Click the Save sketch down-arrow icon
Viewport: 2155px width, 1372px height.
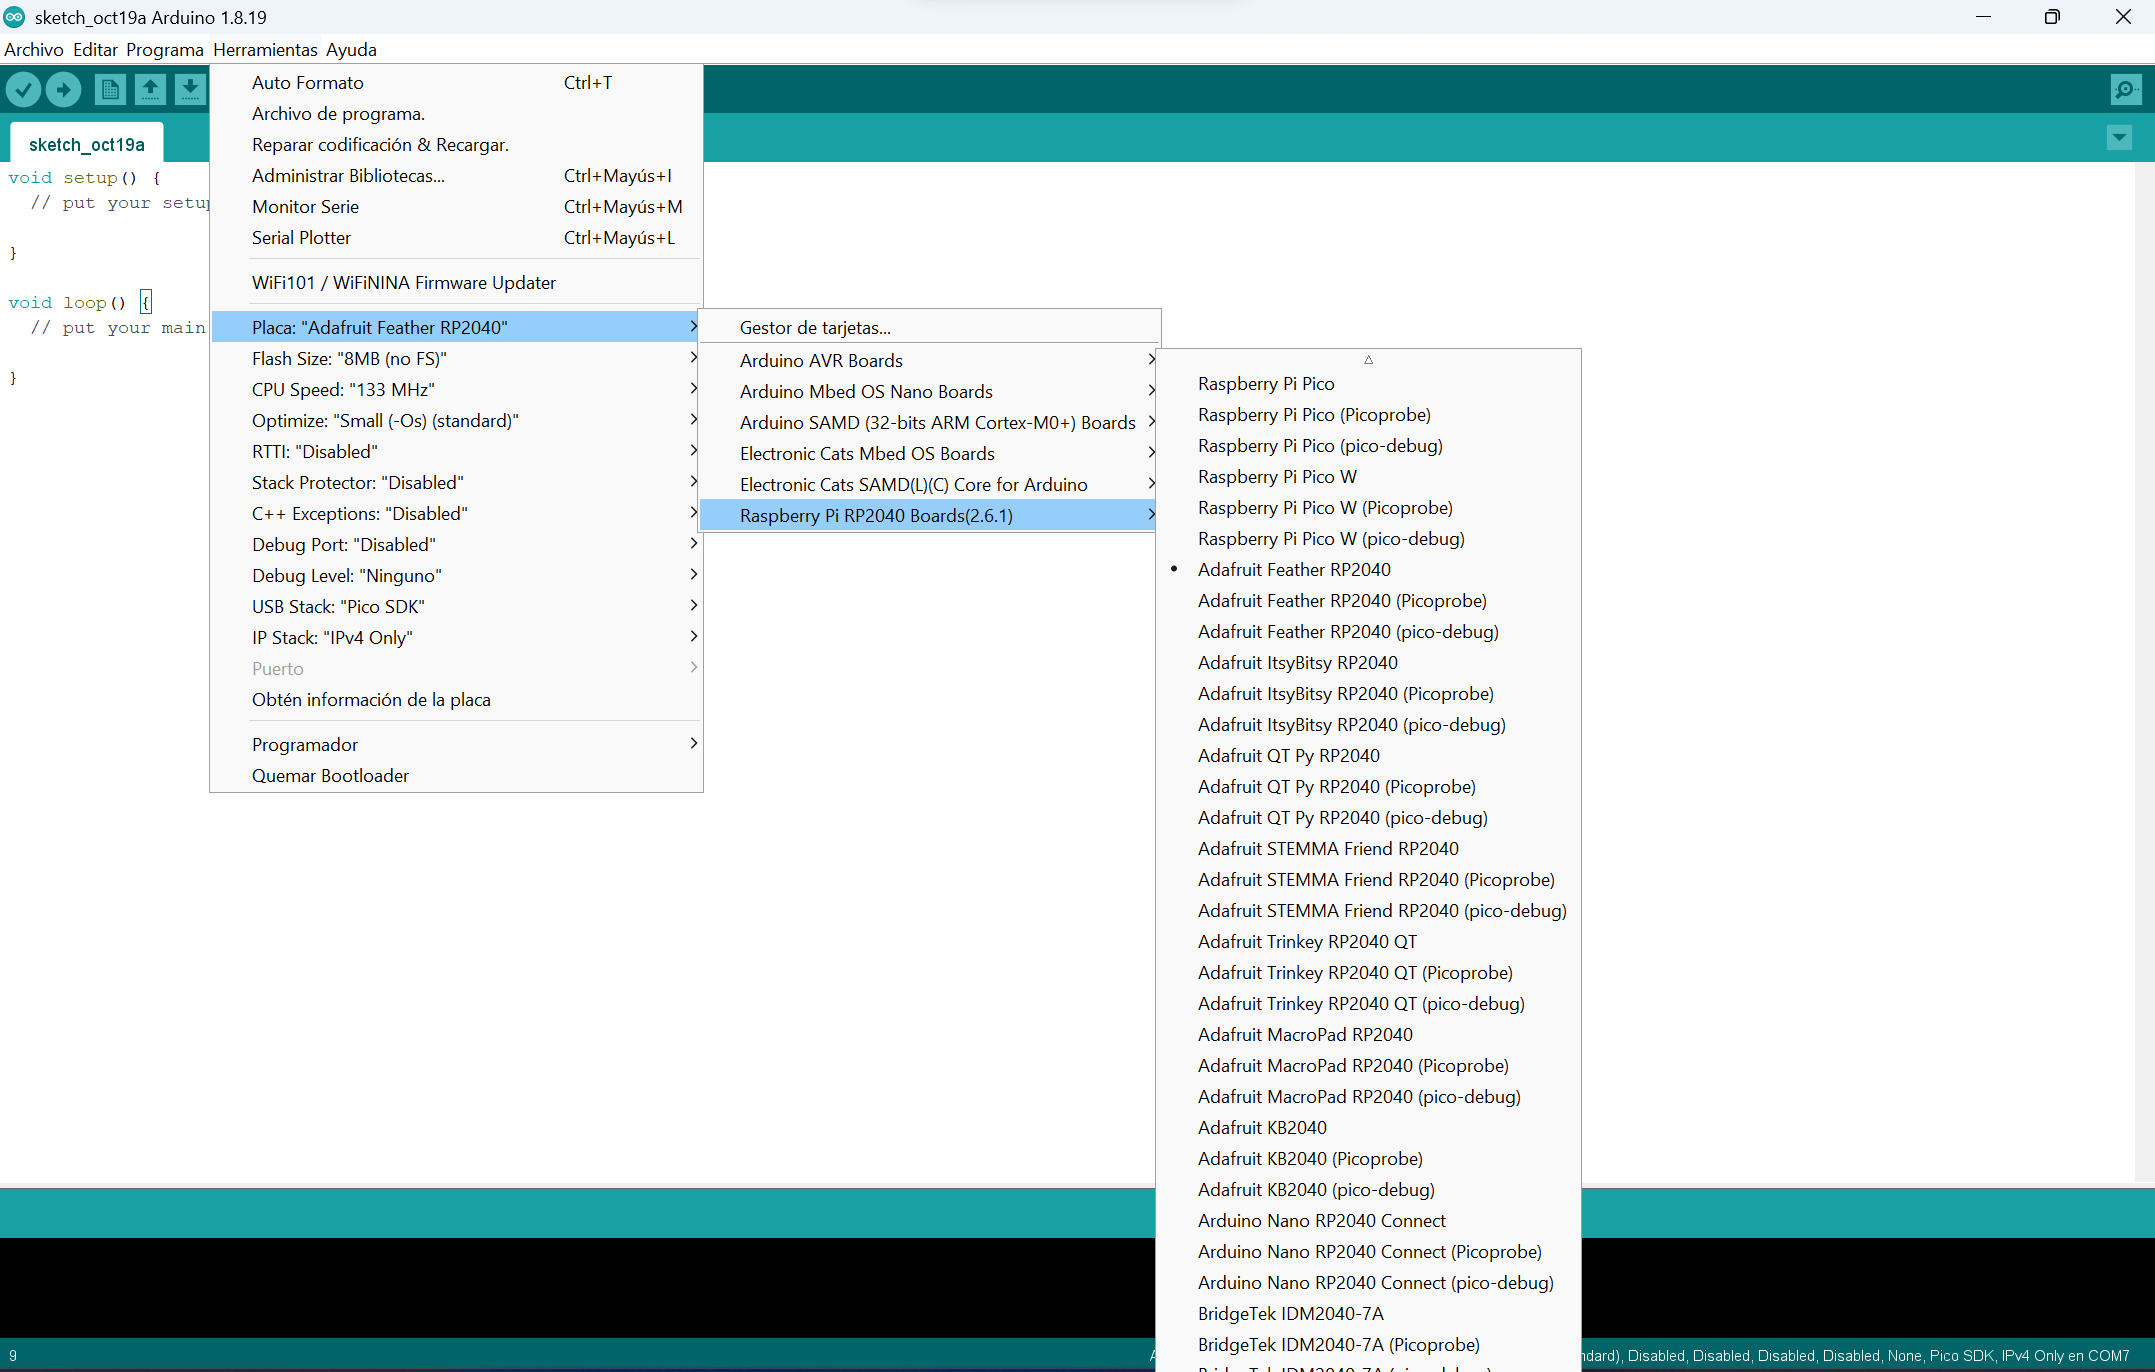pyautogui.click(x=190, y=90)
